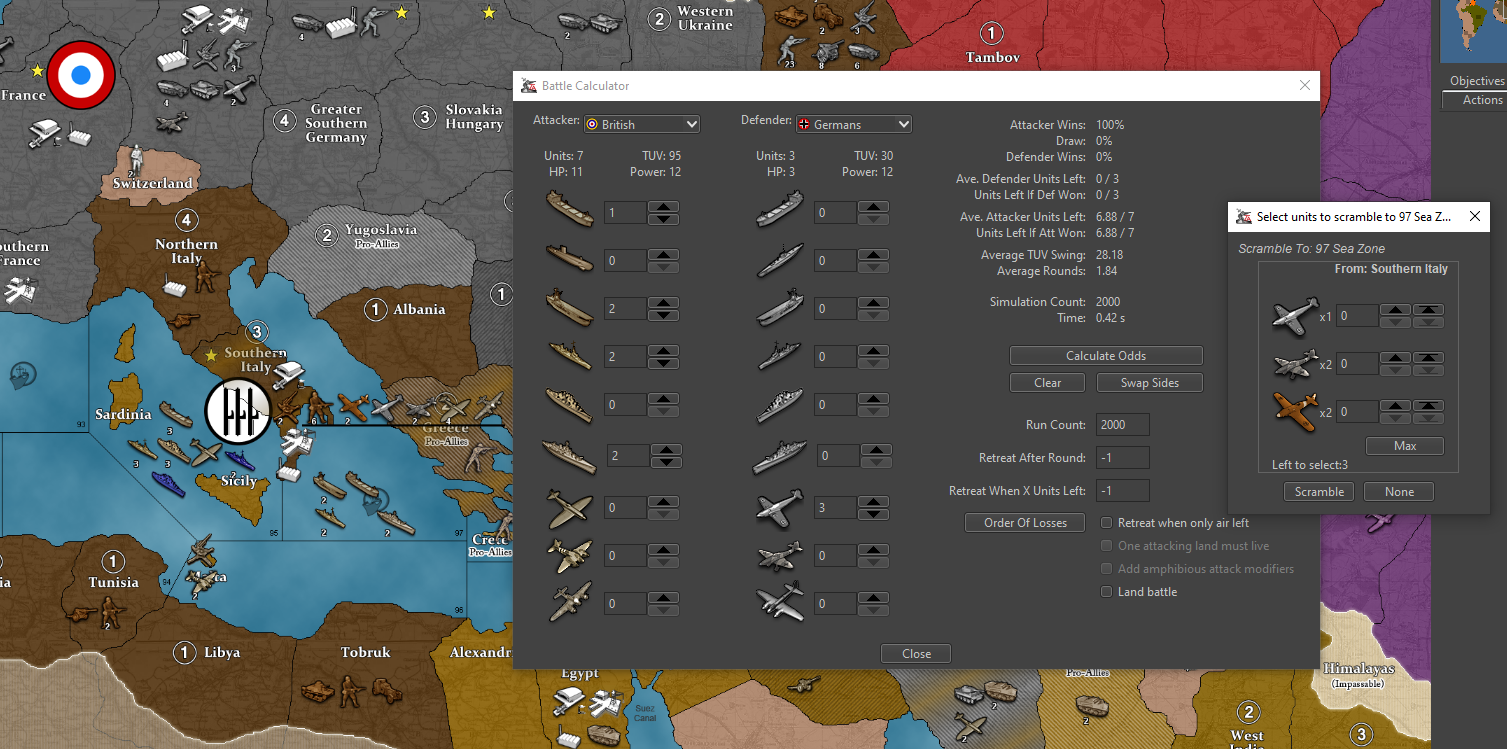Image resolution: width=1507 pixels, height=749 pixels.
Task: Click the British aircraft carrier unit icon
Action: point(569,308)
